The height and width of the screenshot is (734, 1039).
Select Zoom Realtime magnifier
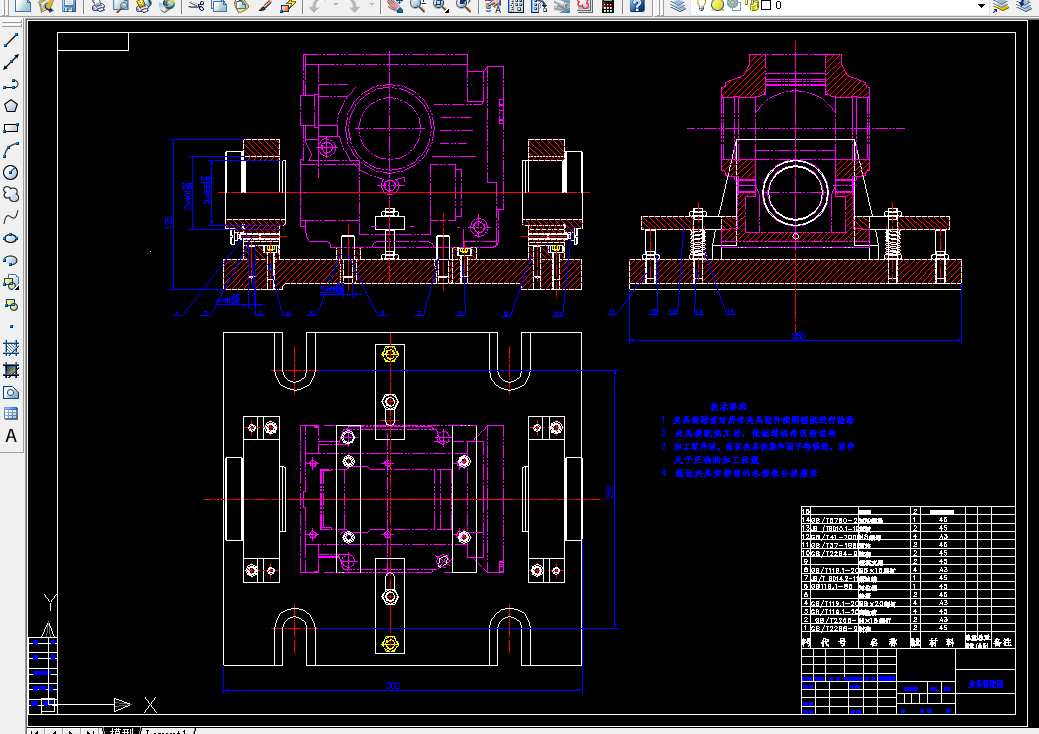point(417,5)
